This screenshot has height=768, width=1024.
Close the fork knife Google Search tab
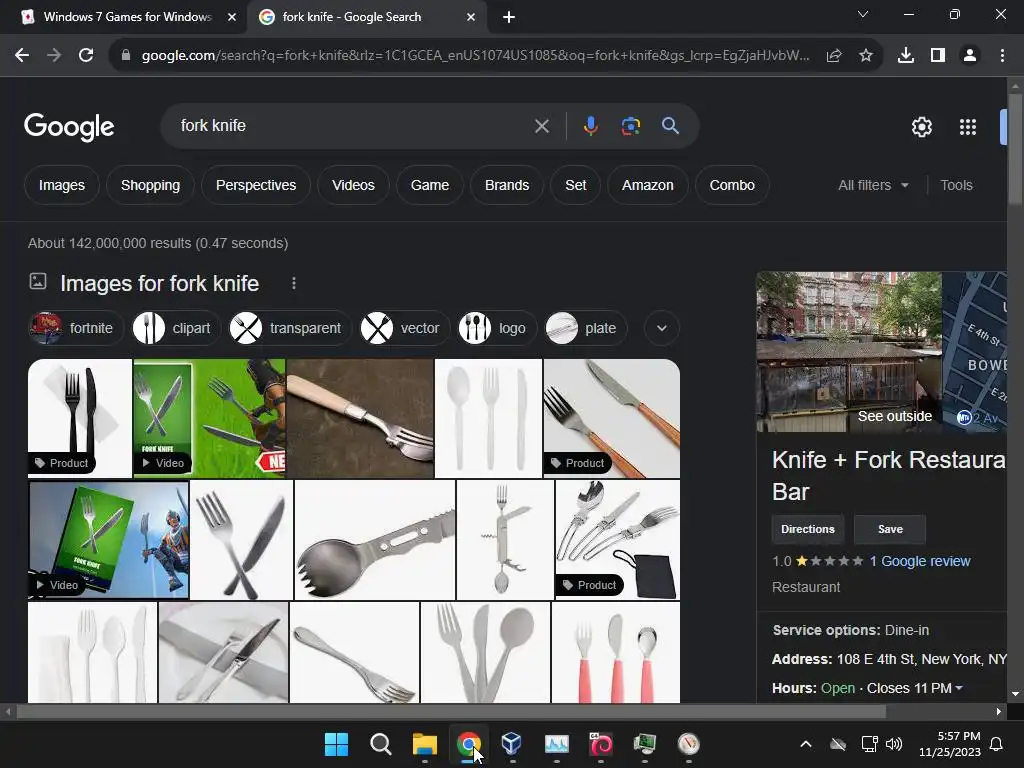pos(471,17)
